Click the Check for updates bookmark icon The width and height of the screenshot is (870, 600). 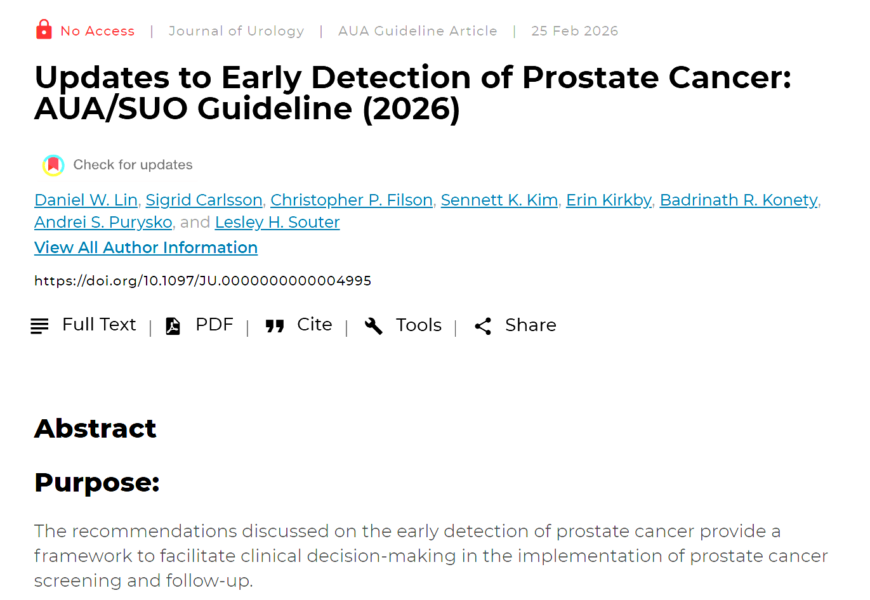[53, 165]
